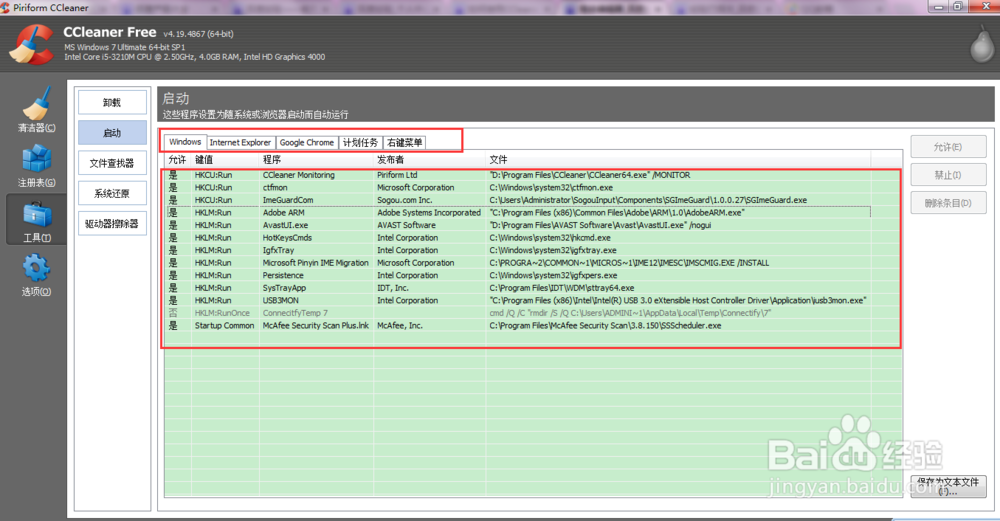Select the ctfmon startup entry
The height and width of the screenshot is (521, 1000).
tap(517, 187)
